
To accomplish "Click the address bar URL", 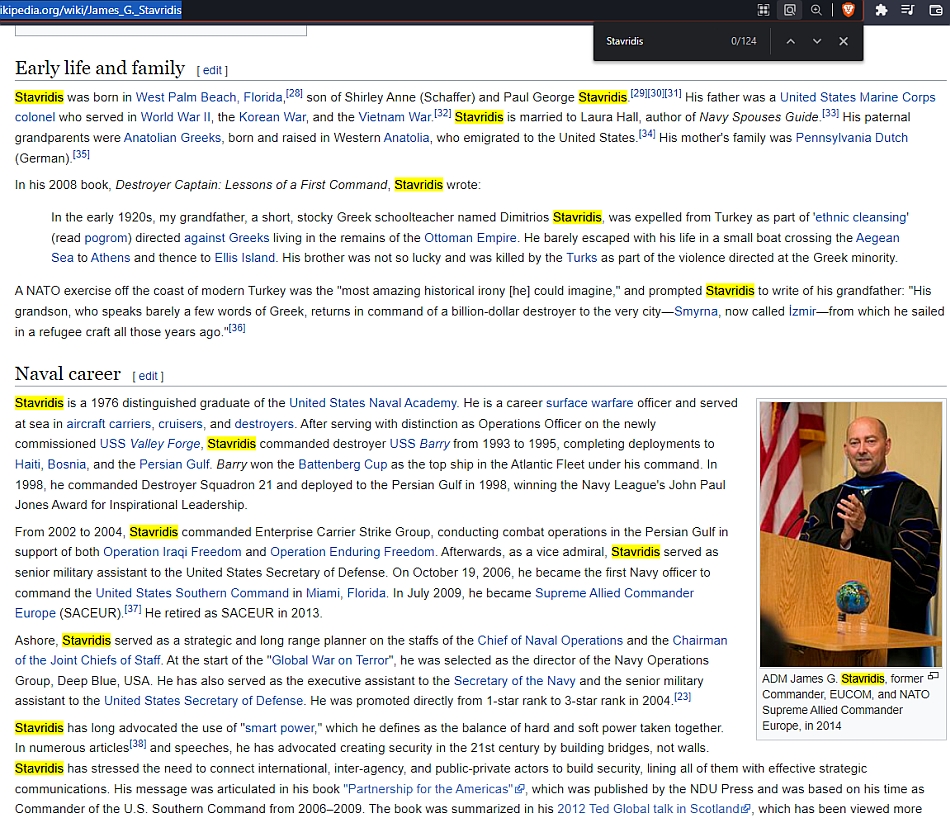I will click(x=90, y=10).
